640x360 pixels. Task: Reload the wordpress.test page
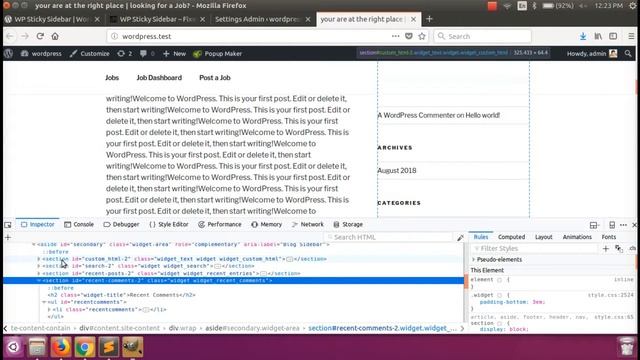(40, 36)
